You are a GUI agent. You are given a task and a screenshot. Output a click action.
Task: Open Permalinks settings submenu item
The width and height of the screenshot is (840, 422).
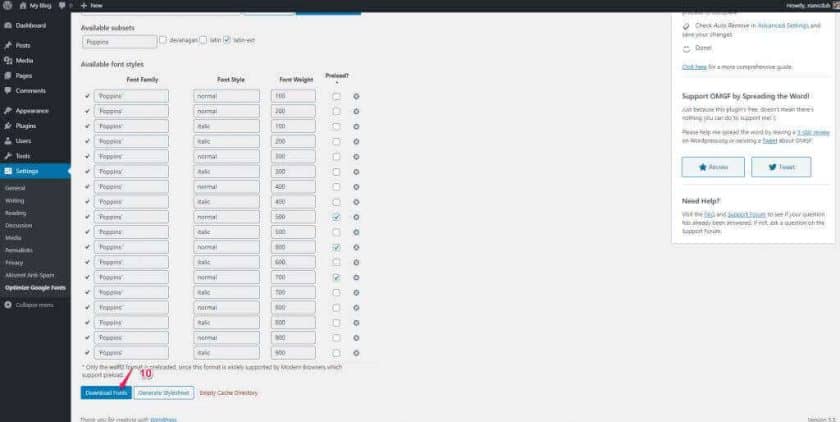[19, 250]
